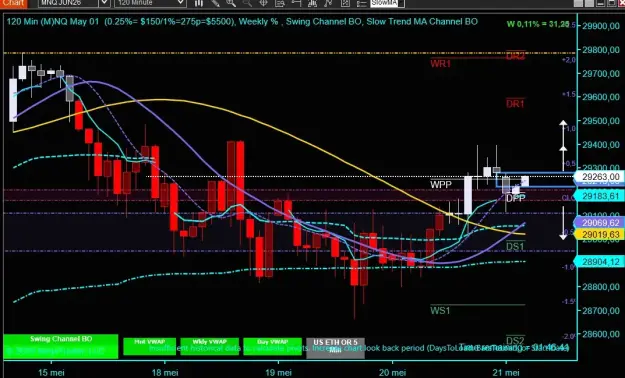Click the DPP daily pivot label

pyautogui.click(x=515, y=198)
